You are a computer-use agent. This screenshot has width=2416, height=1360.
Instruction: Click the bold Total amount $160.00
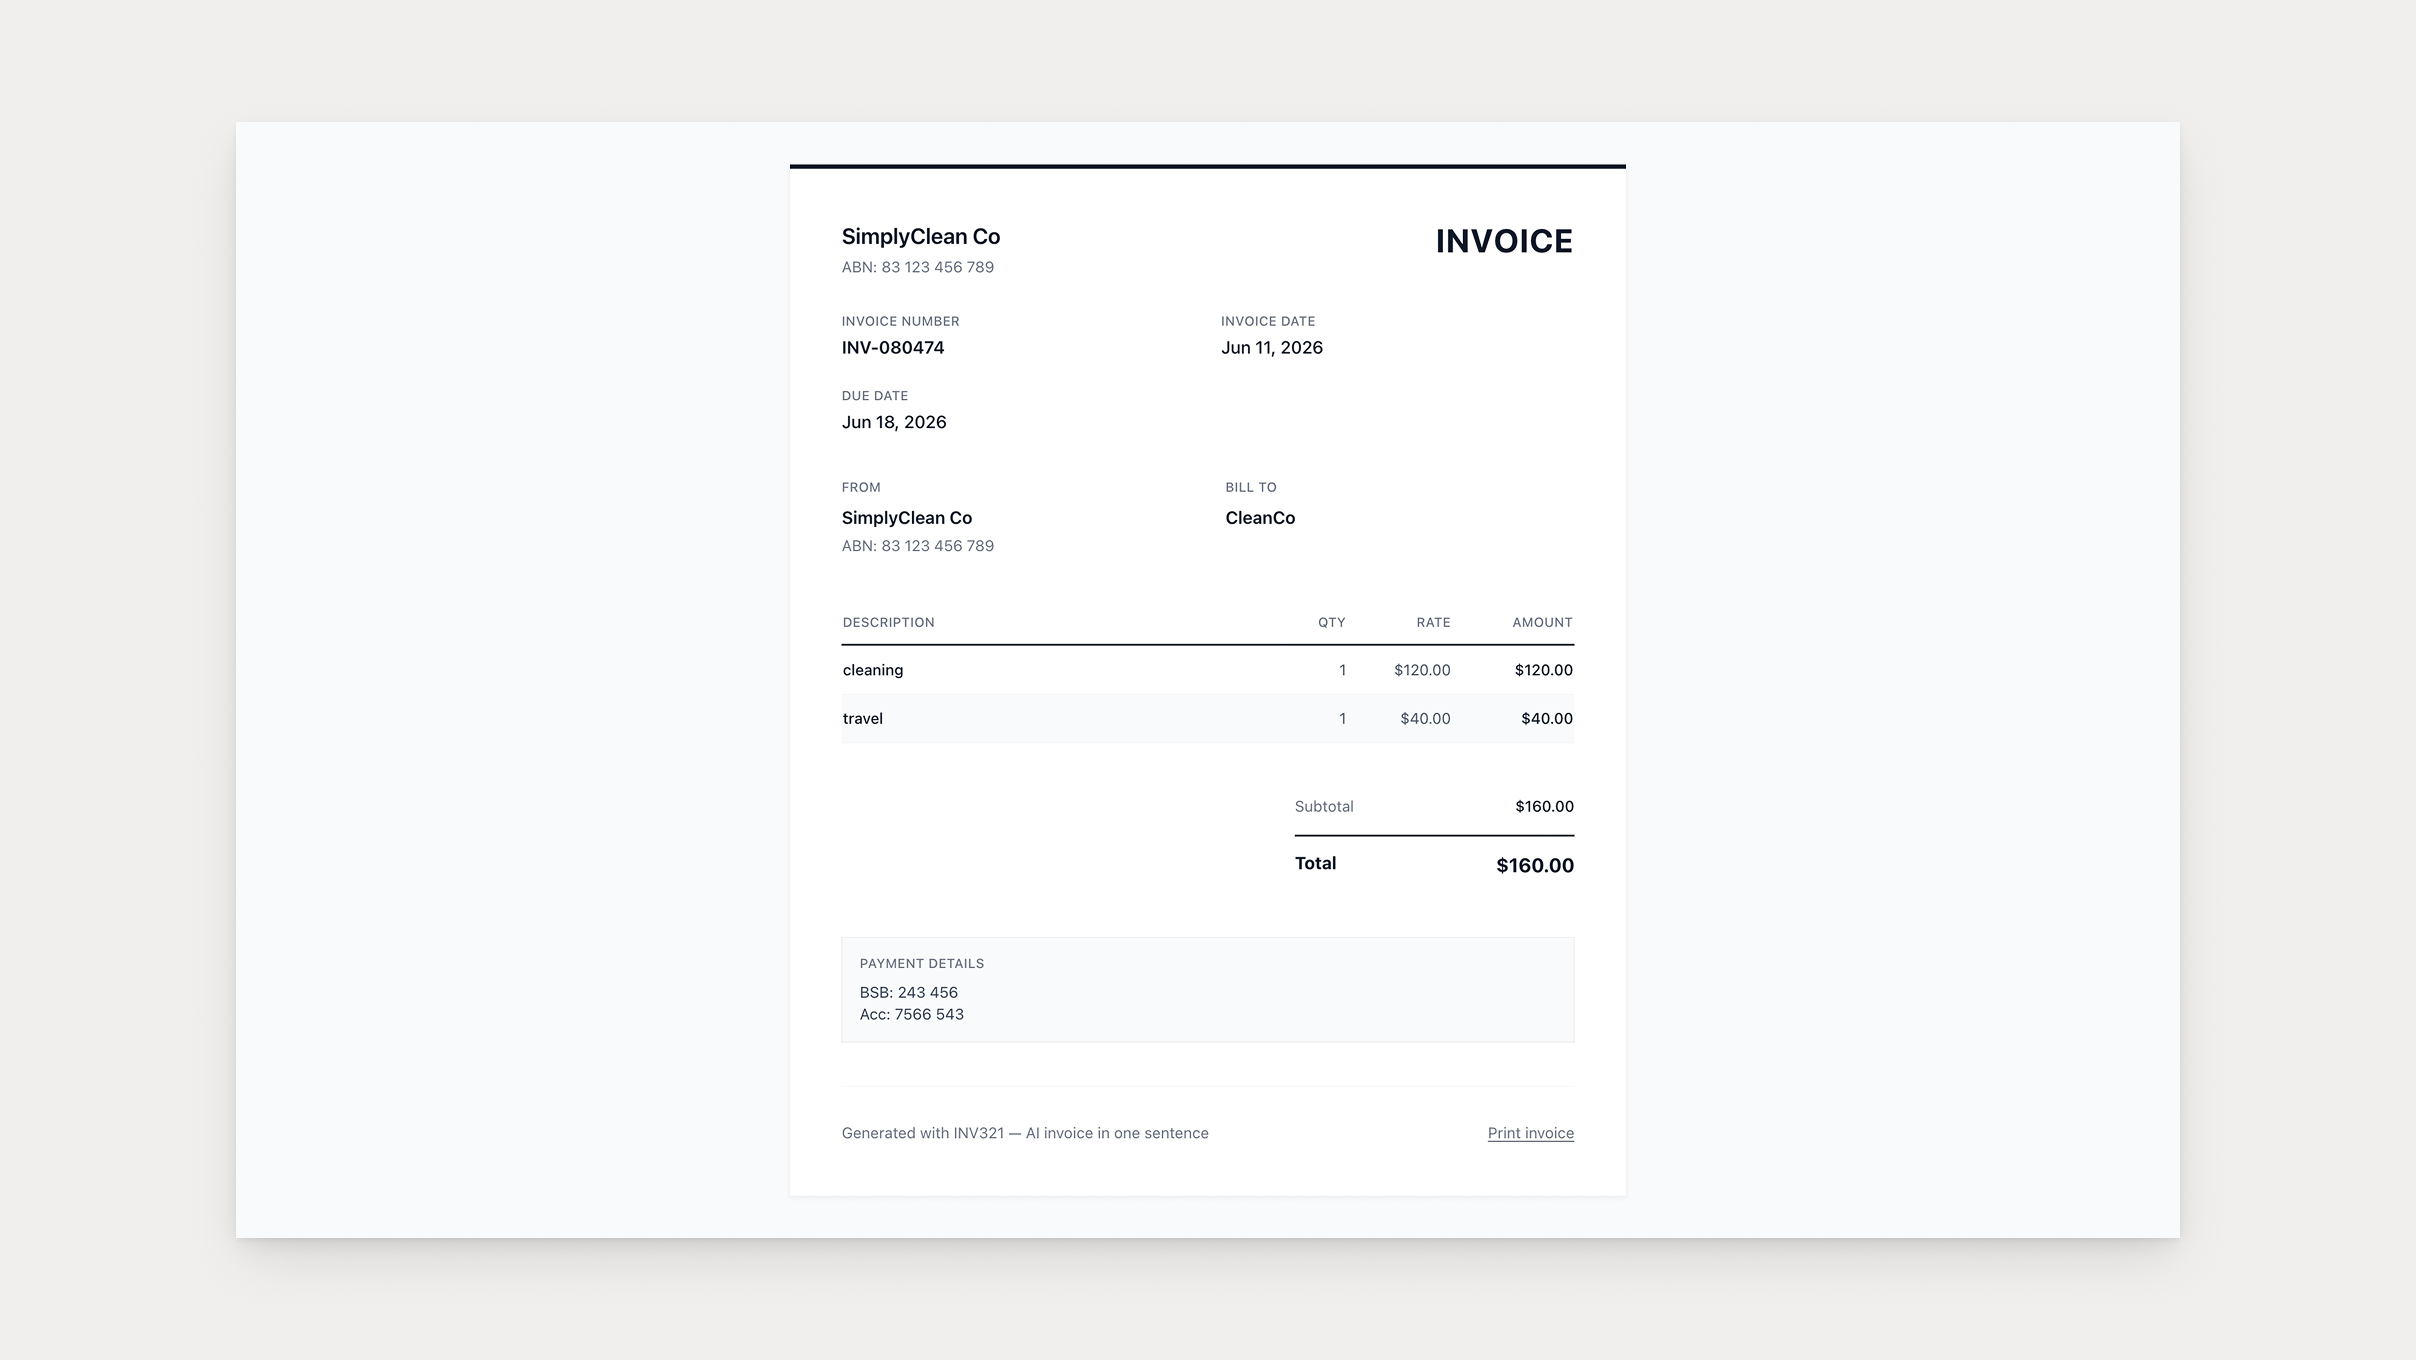pyautogui.click(x=1535, y=865)
